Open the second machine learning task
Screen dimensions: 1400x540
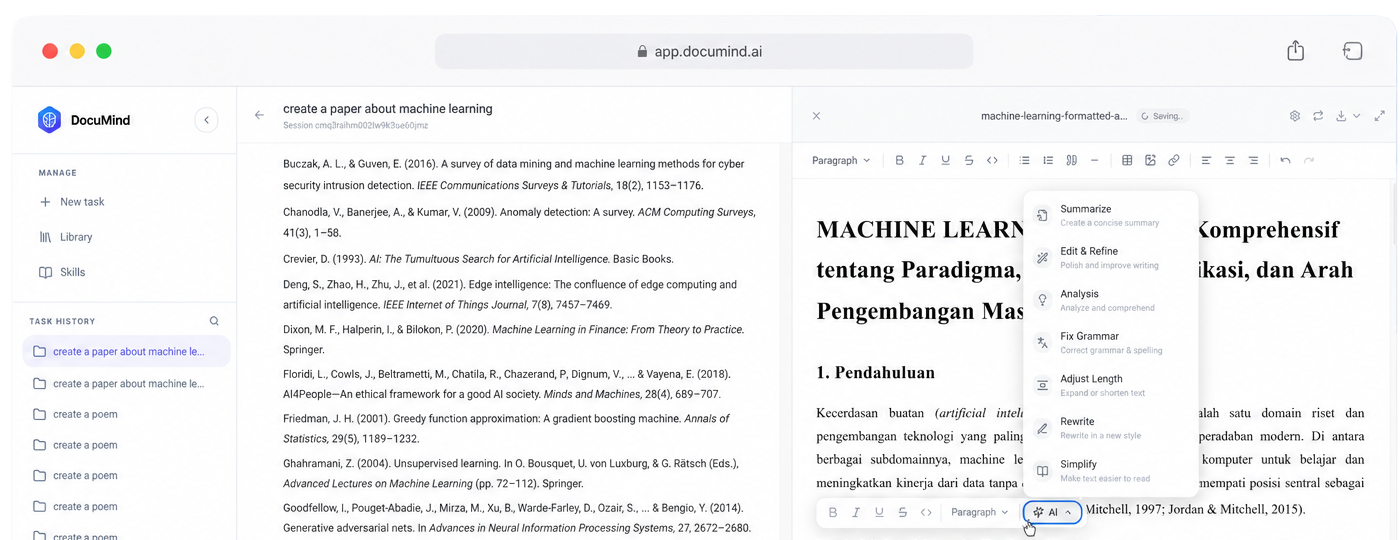pos(126,384)
